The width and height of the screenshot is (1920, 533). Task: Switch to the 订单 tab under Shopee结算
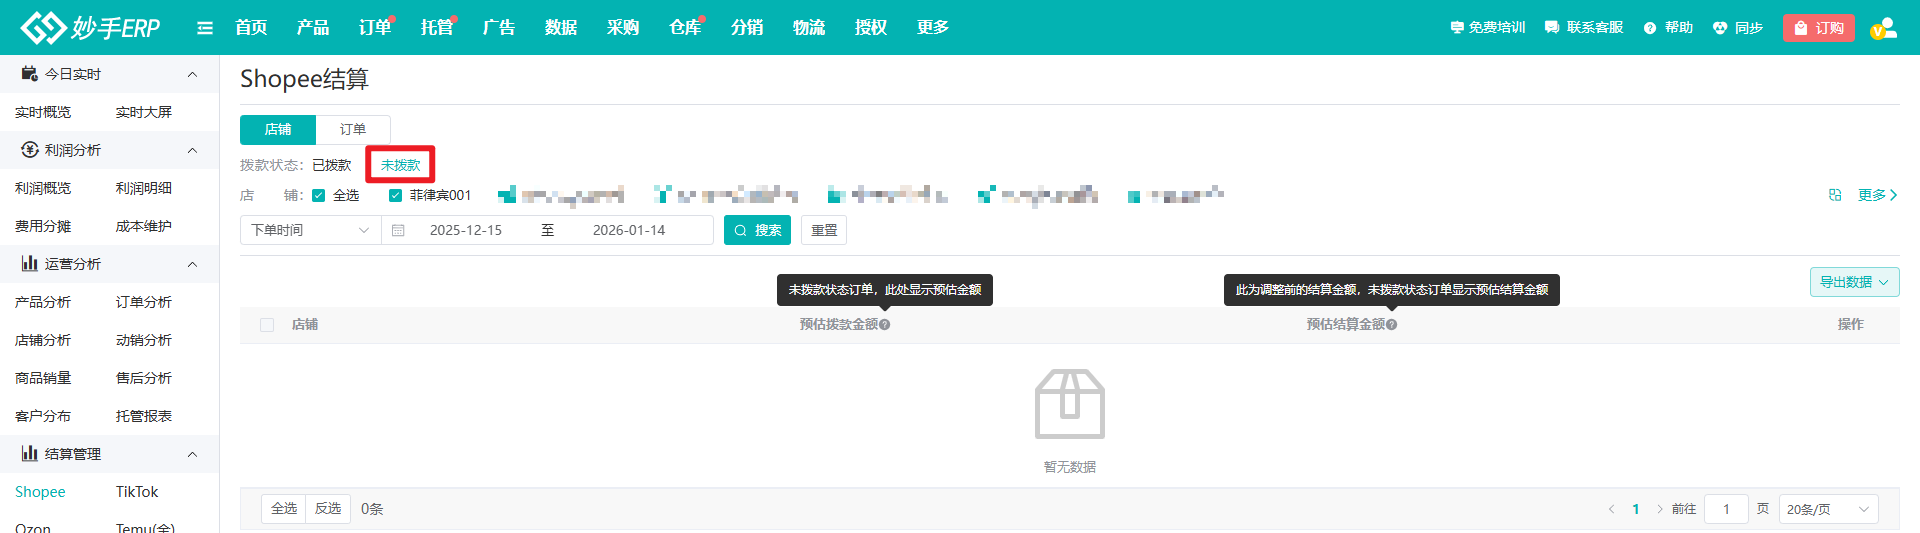tap(353, 129)
